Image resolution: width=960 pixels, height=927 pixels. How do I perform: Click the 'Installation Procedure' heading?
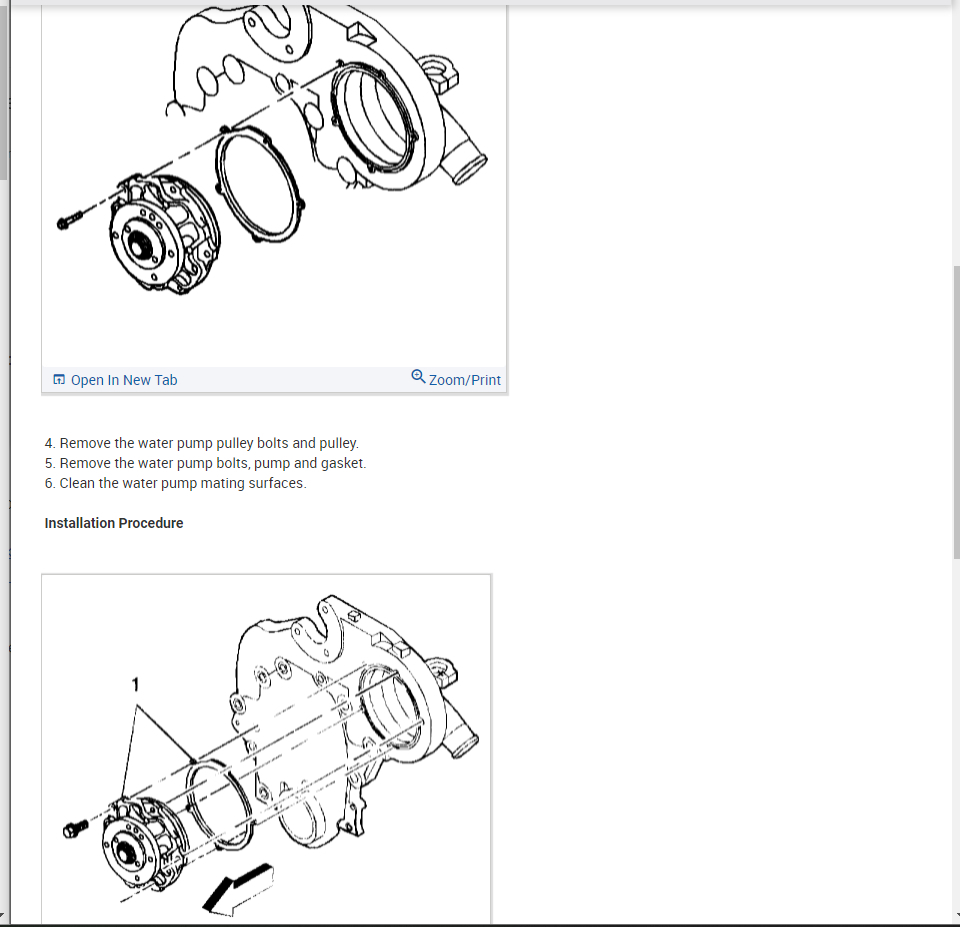114,524
